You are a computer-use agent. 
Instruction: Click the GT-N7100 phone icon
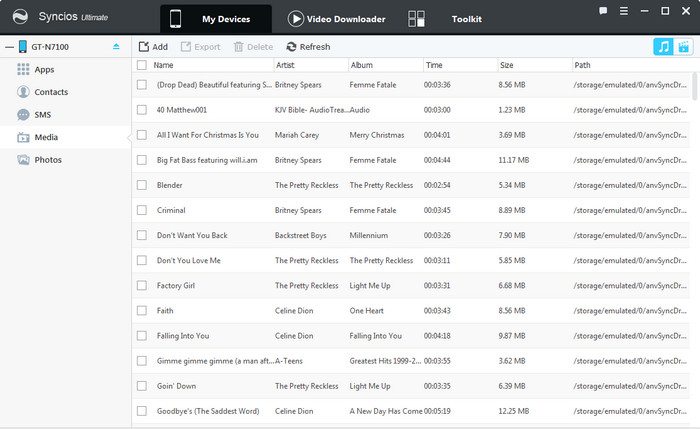pos(22,46)
